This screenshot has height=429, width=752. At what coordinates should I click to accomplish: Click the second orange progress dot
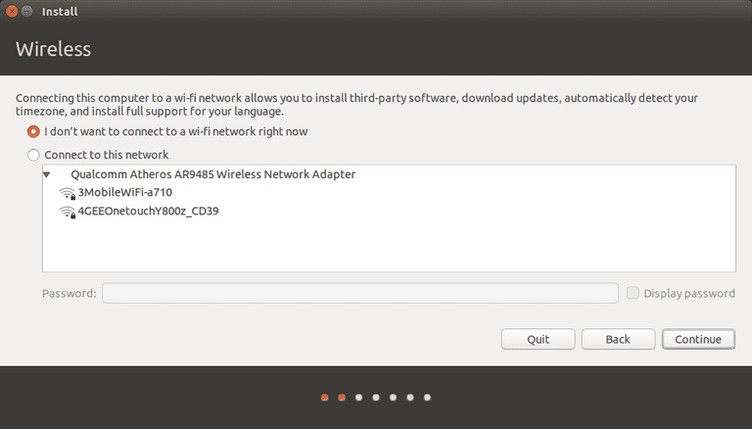342,397
